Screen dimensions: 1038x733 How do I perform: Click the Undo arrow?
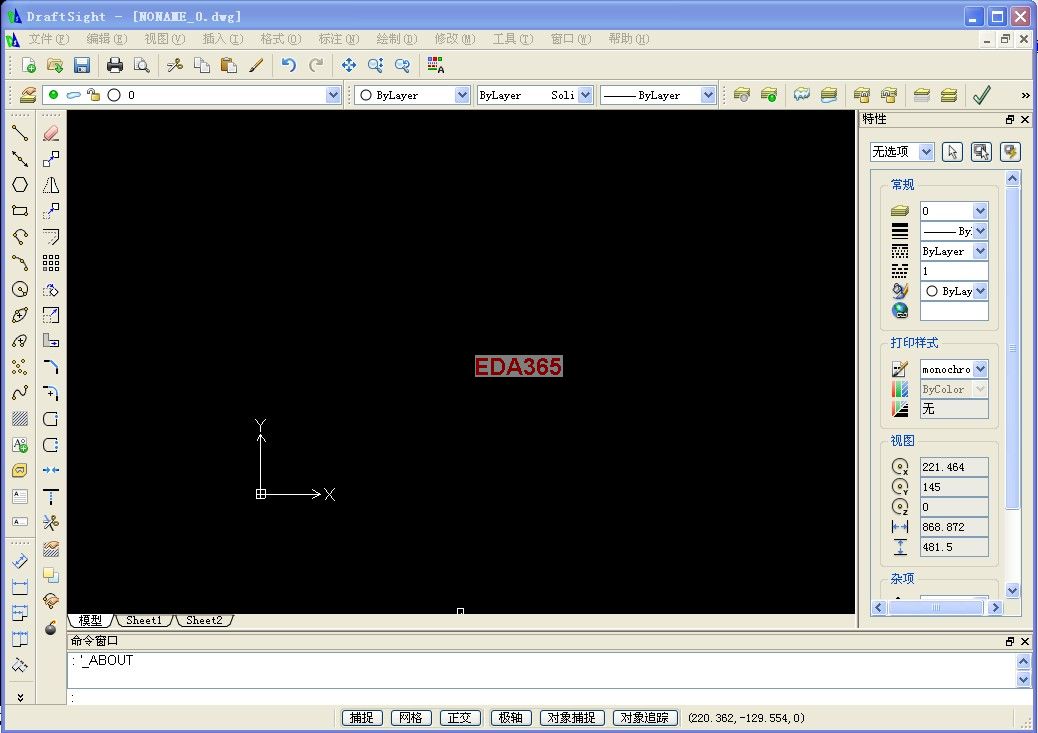[289, 65]
